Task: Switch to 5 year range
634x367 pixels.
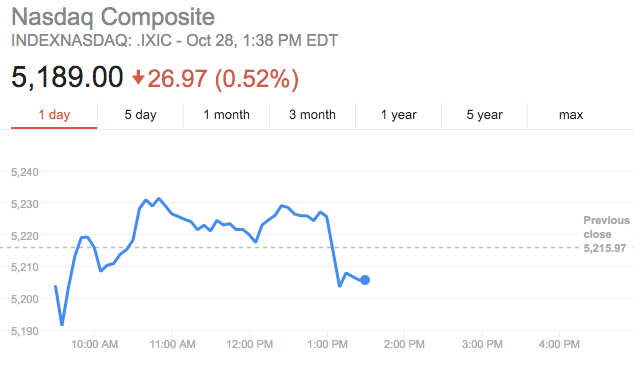Action: pyautogui.click(x=484, y=115)
